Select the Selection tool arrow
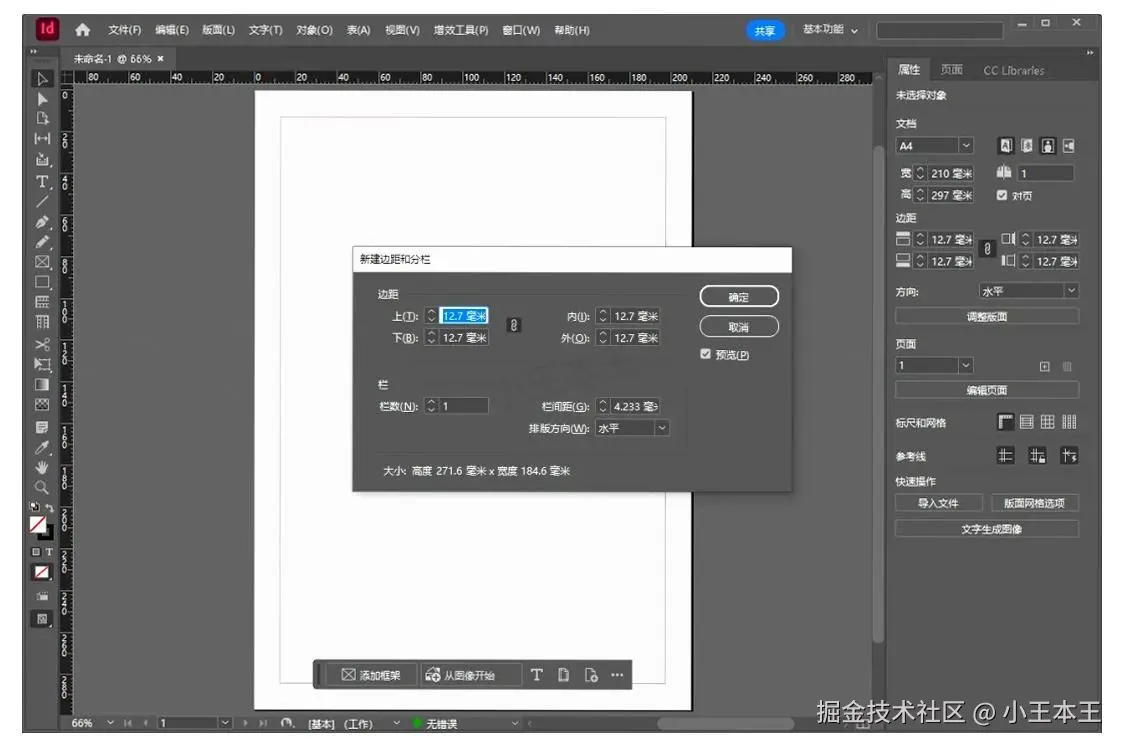 point(42,79)
